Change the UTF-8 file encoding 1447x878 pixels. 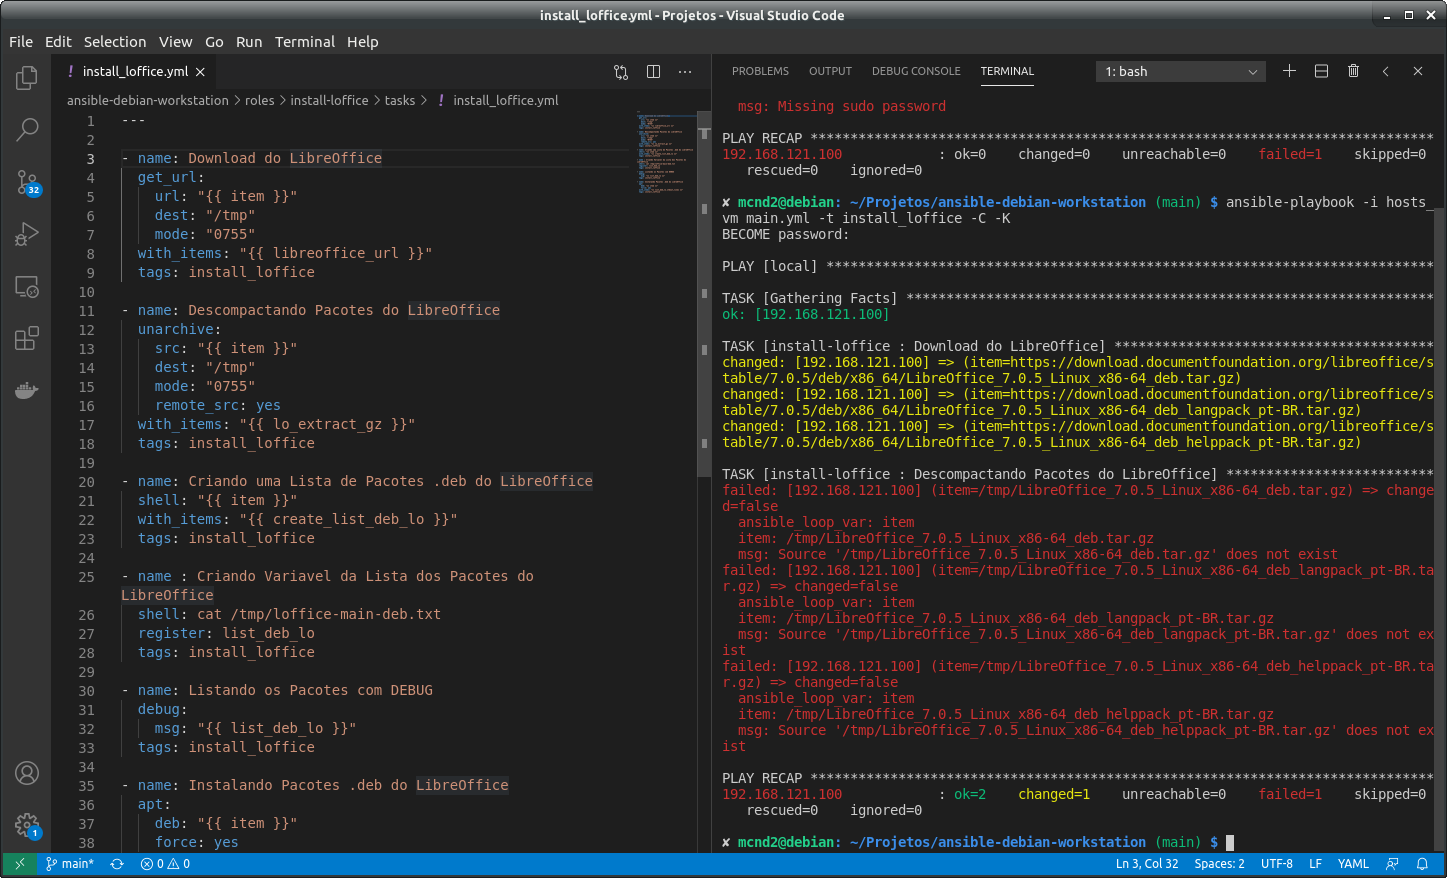(1276, 864)
